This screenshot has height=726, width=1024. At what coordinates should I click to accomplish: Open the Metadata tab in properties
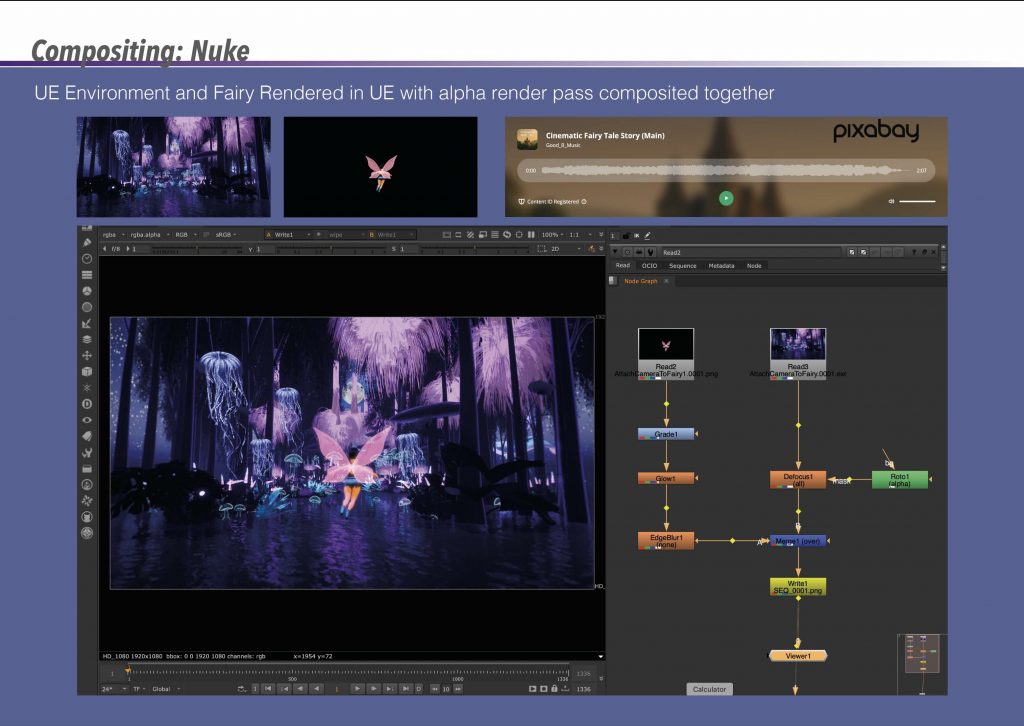(721, 266)
